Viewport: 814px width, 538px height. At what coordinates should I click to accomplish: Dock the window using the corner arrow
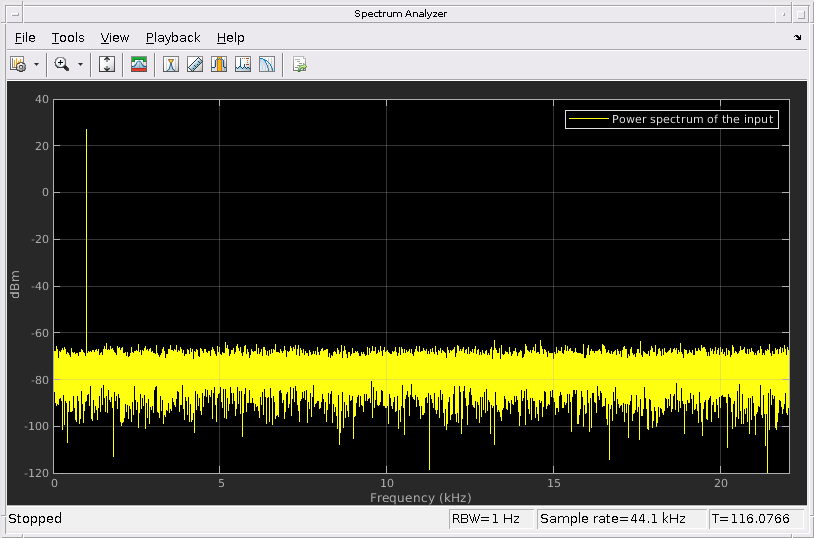[x=797, y=38]
